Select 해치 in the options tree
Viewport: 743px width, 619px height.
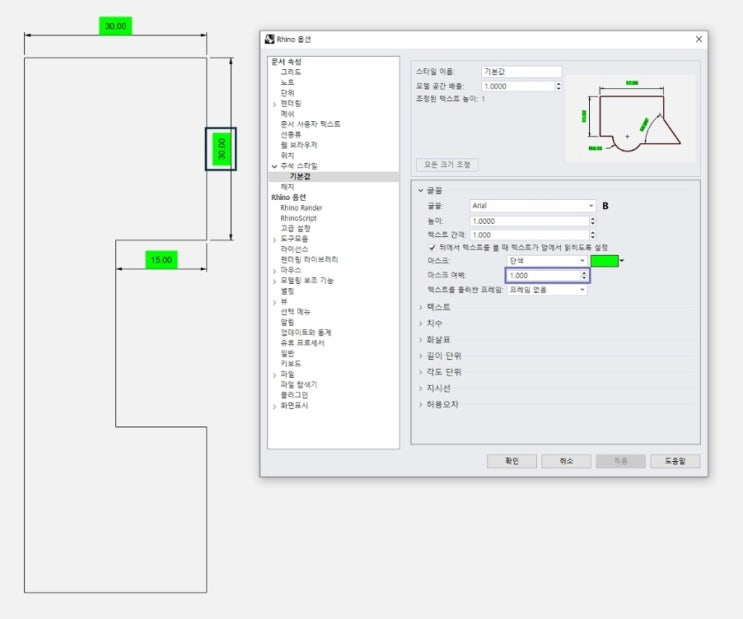coord(287,187)
